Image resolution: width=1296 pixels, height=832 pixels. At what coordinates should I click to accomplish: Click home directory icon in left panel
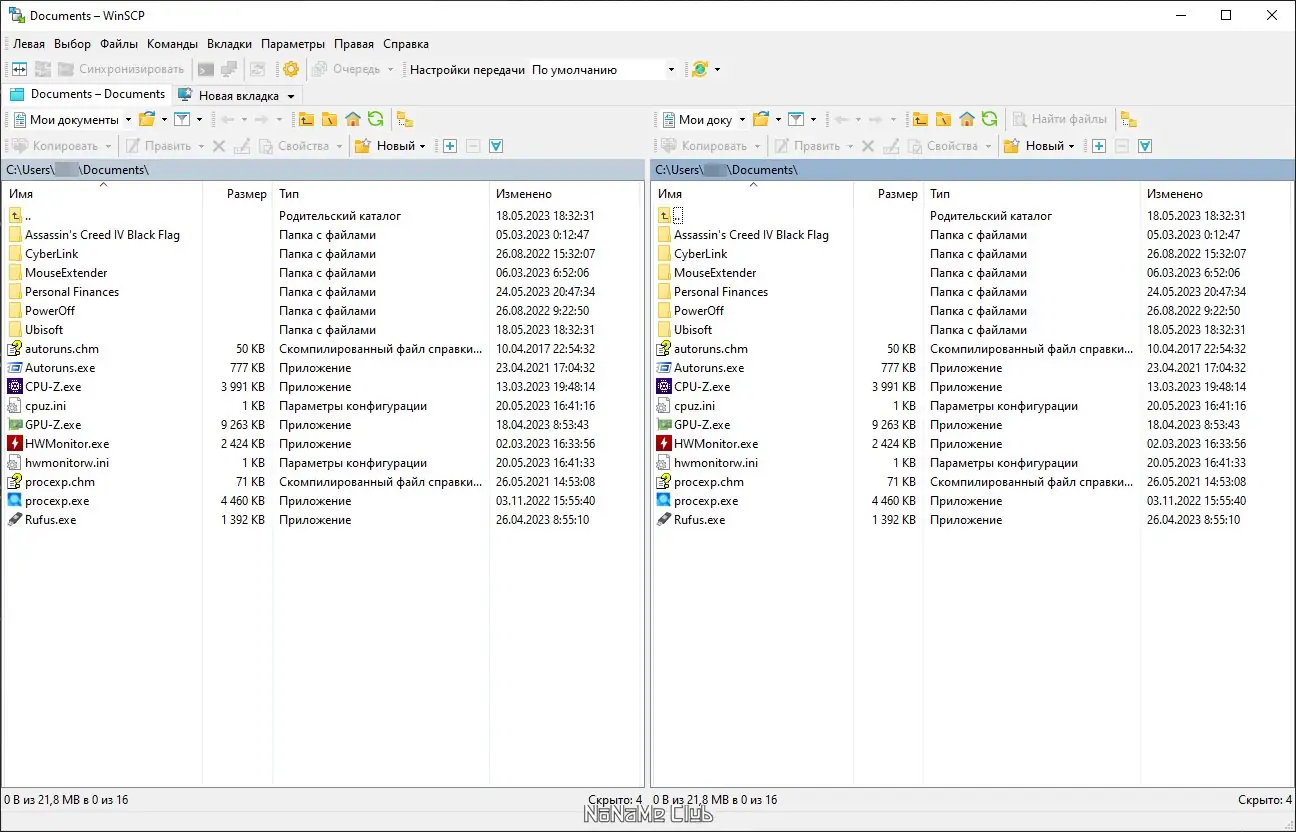click(353, 119)
